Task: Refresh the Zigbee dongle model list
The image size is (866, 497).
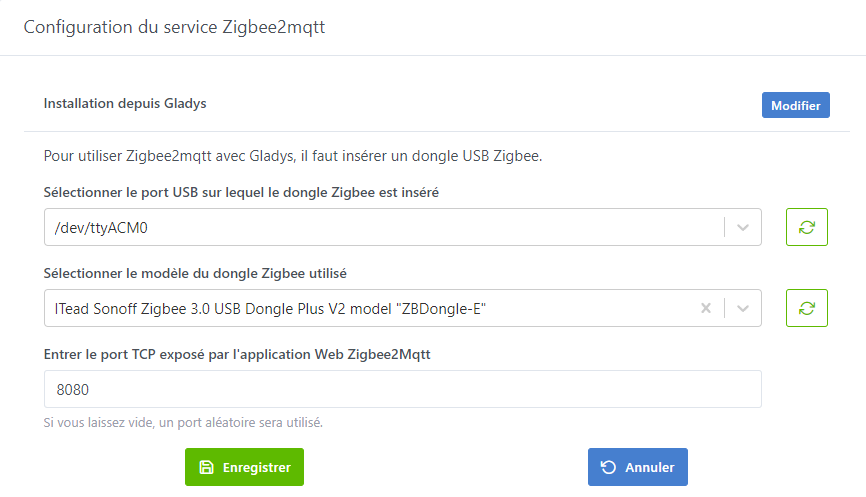Action: click(807, 308)
